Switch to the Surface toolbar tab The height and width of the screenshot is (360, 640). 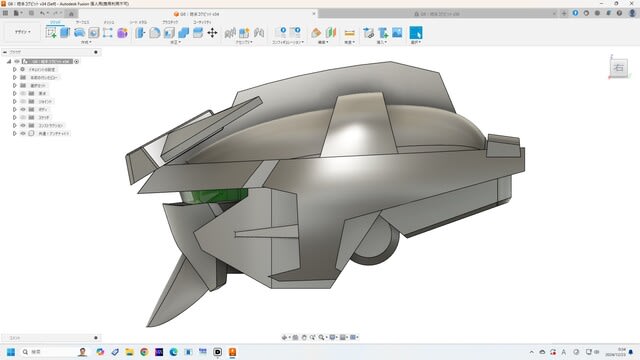[x=82, y=22]
